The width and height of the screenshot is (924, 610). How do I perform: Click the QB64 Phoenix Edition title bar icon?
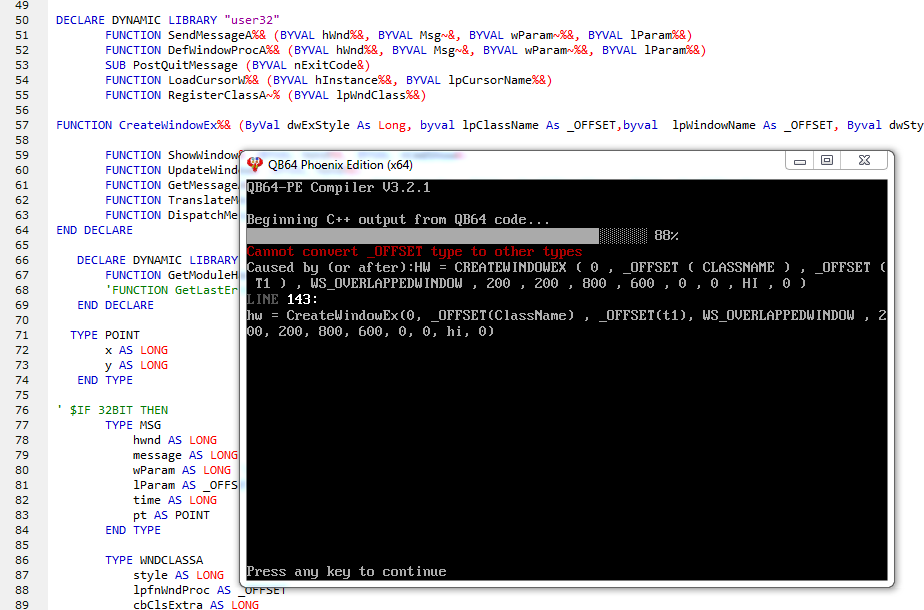255,164
